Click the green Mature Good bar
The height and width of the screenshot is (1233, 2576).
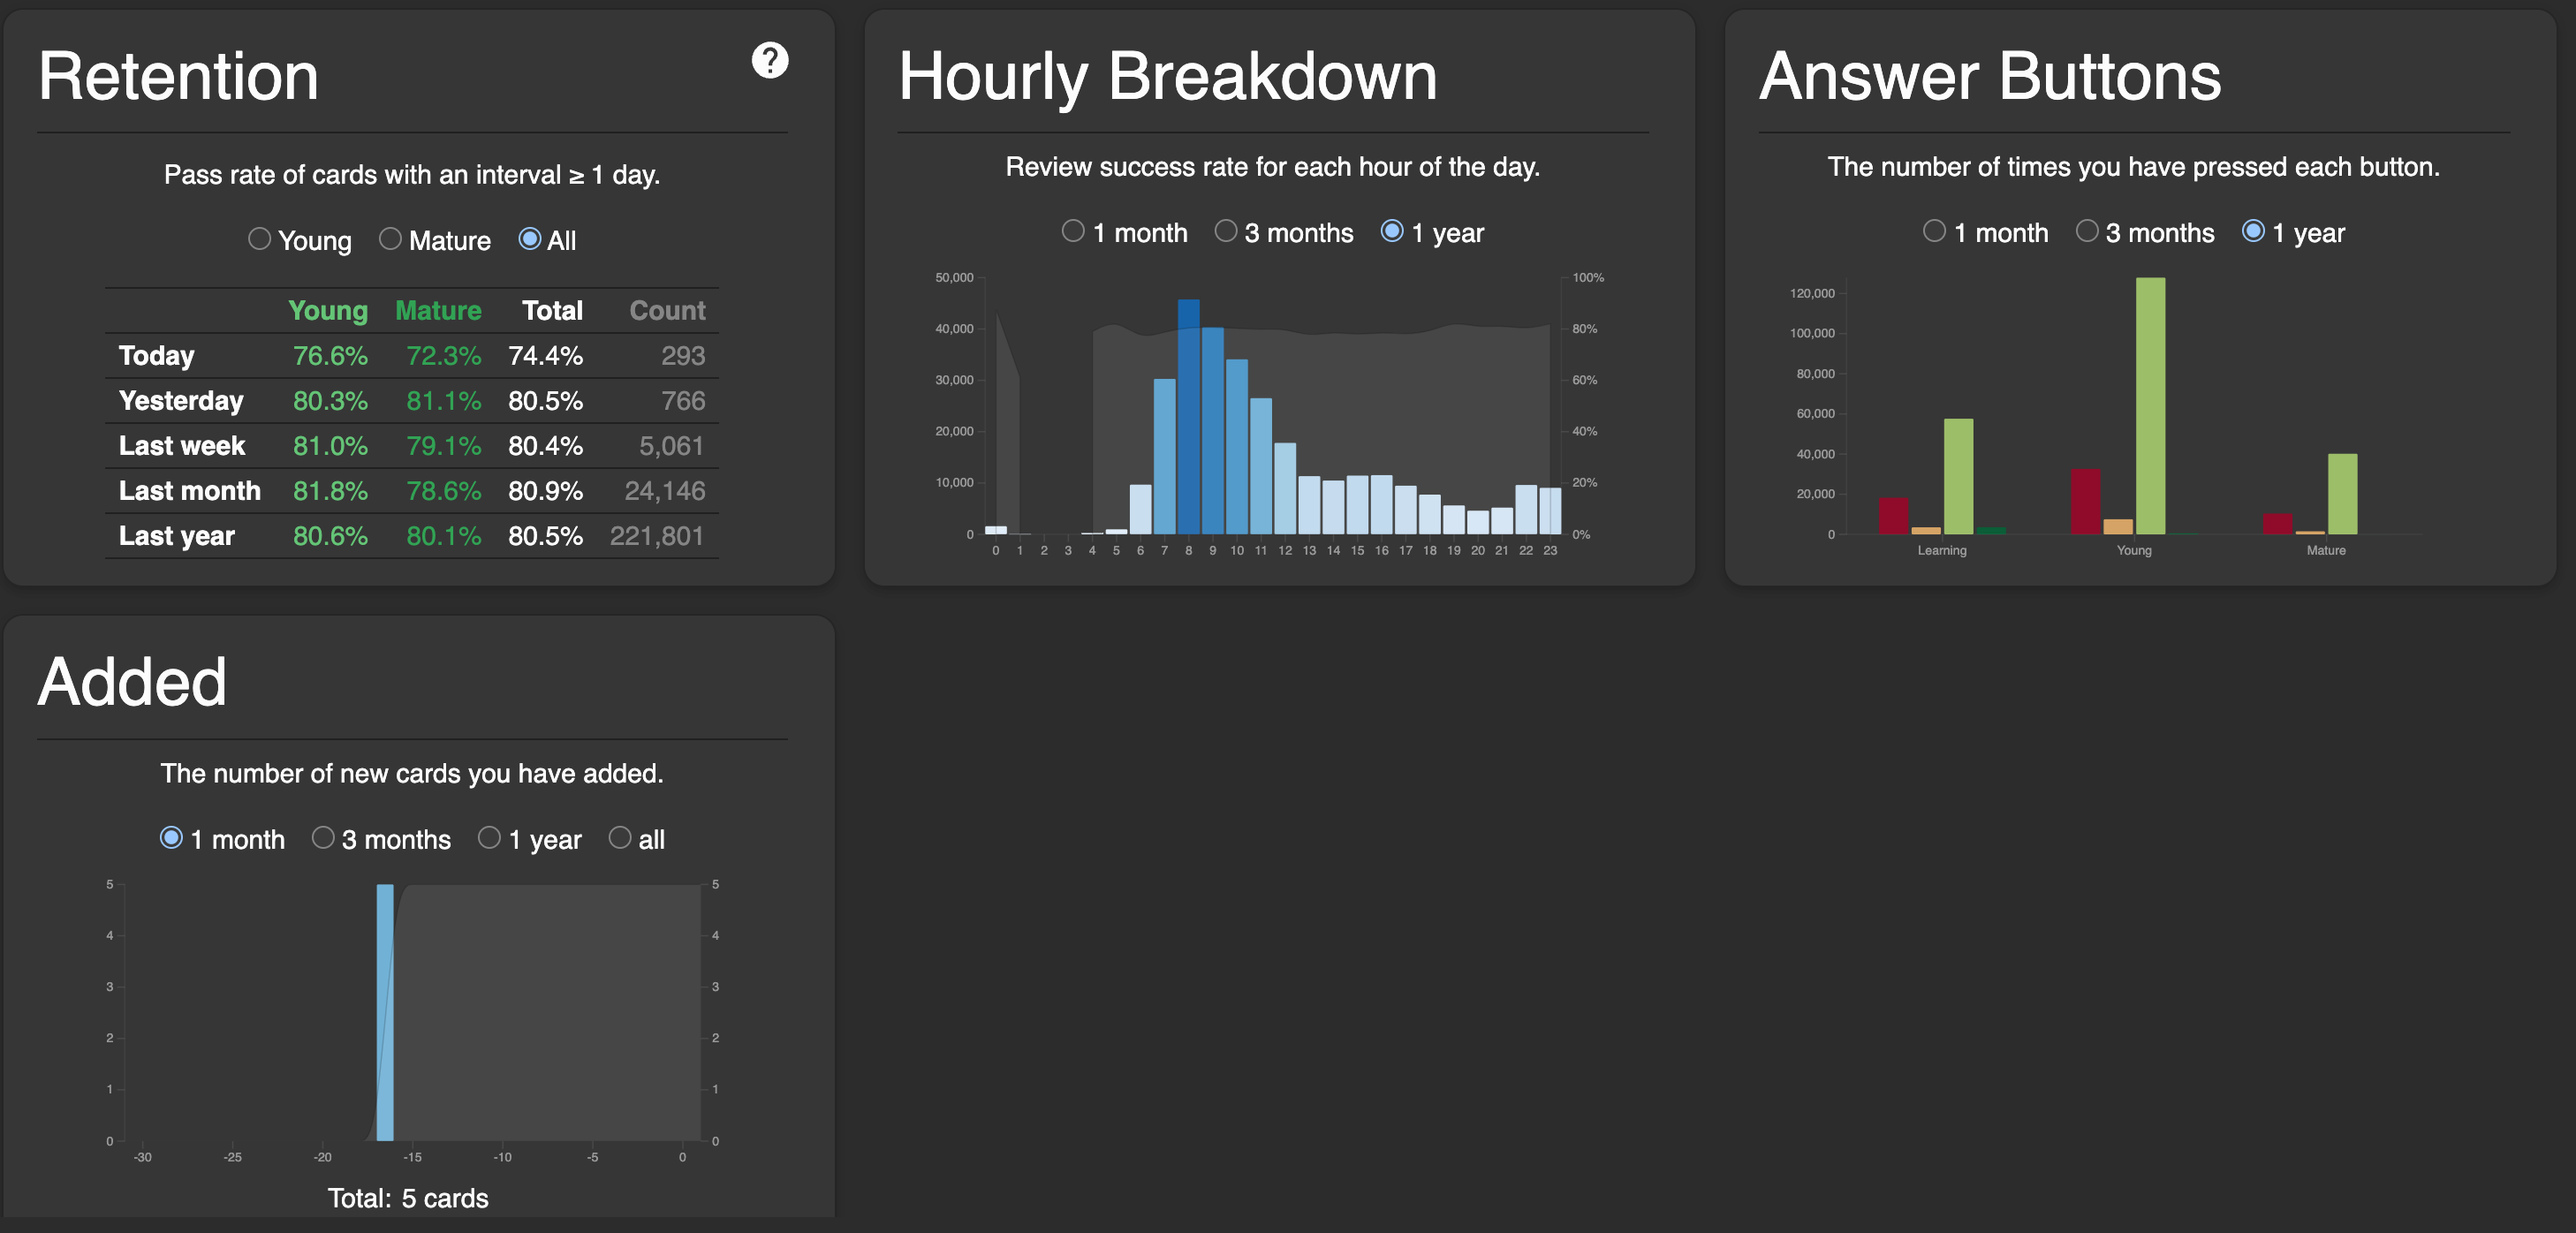tap(2342, 494)
